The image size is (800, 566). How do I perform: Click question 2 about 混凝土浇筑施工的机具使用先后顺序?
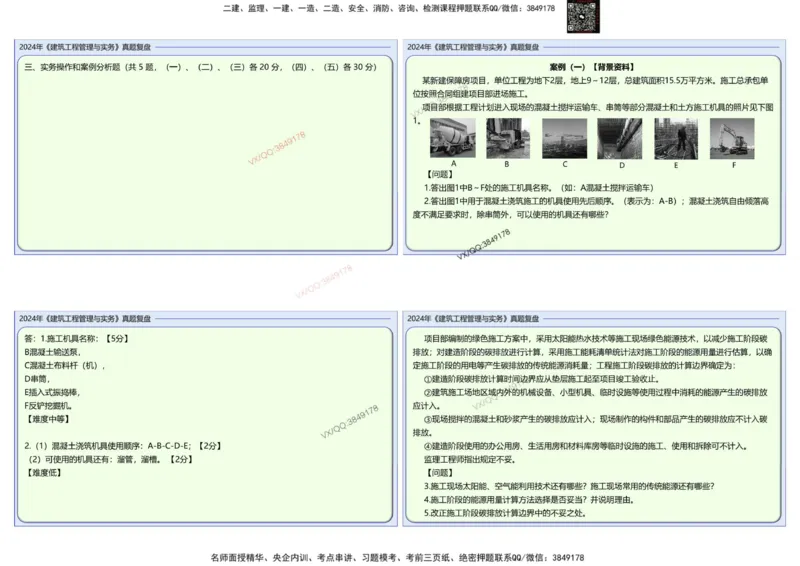point(590,208)
